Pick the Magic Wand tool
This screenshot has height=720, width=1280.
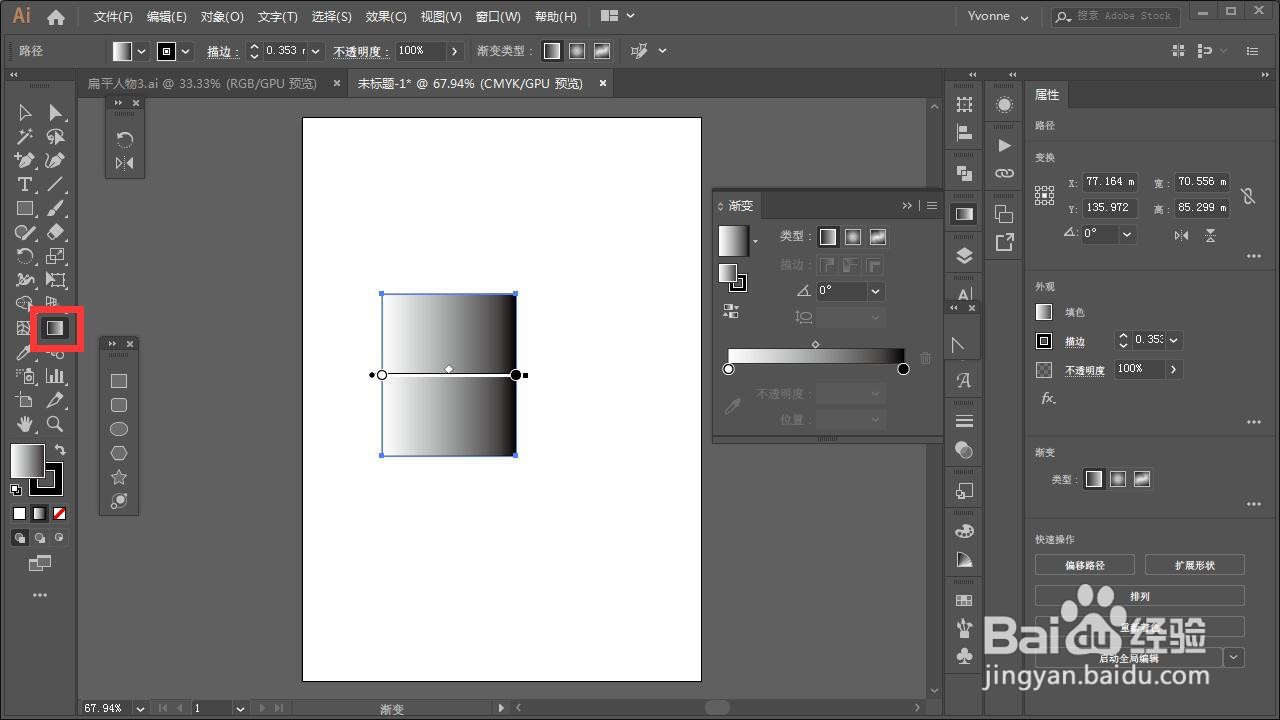pos(25,137)
